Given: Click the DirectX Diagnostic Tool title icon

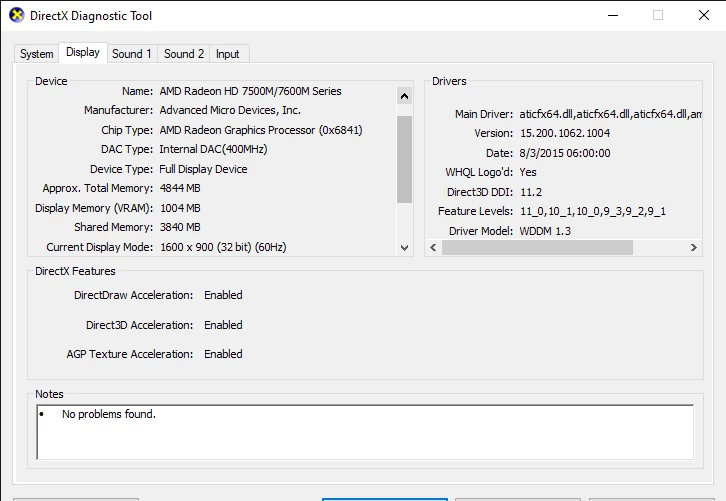Looking at the screenshot, I should pos(17,15).
